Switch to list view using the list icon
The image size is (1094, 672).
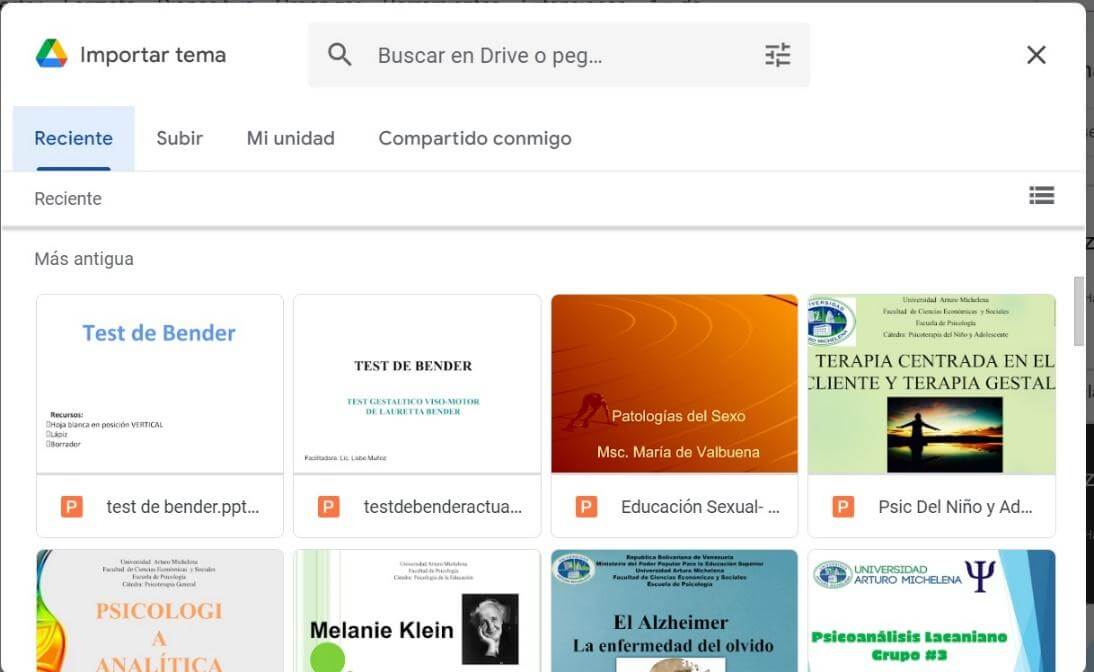point(1042,195)
